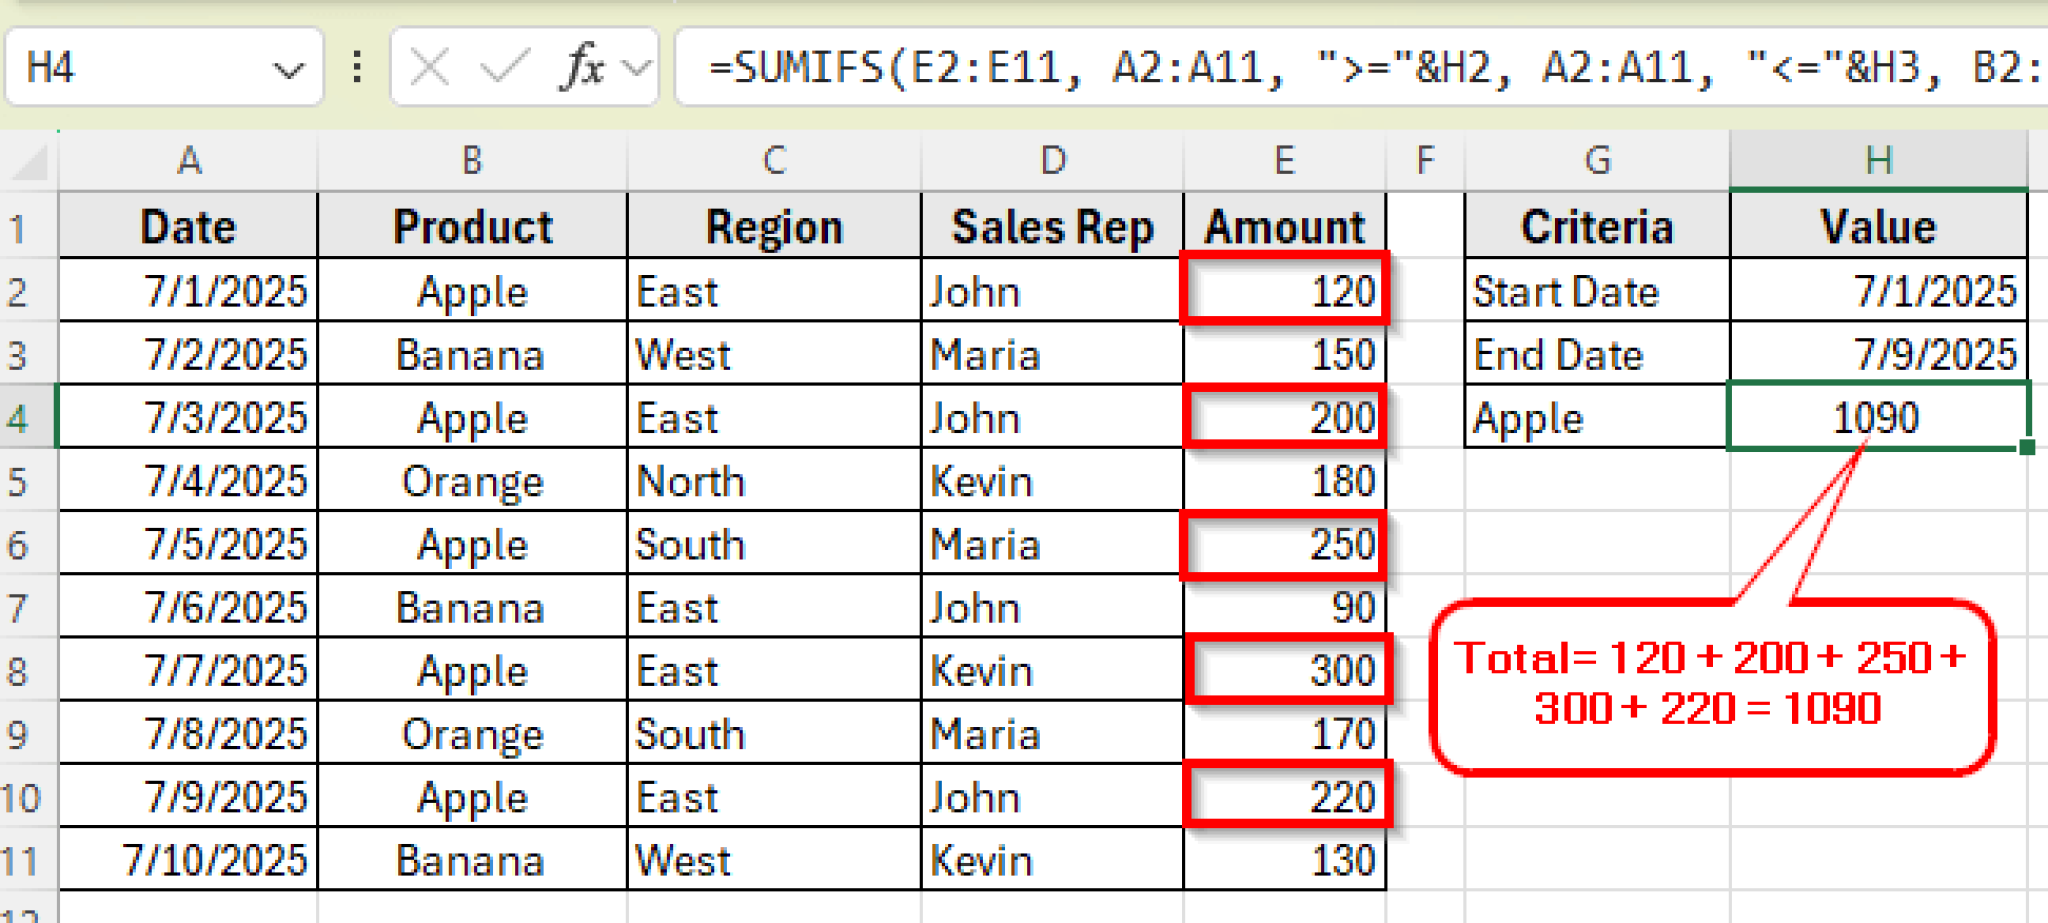Select row 10 header
2048x923 pixels.
[x=22, y=798]
